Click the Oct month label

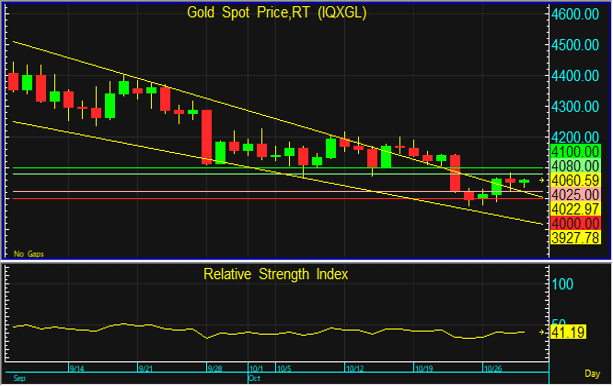pyautogui.click(x=255, y=378)
